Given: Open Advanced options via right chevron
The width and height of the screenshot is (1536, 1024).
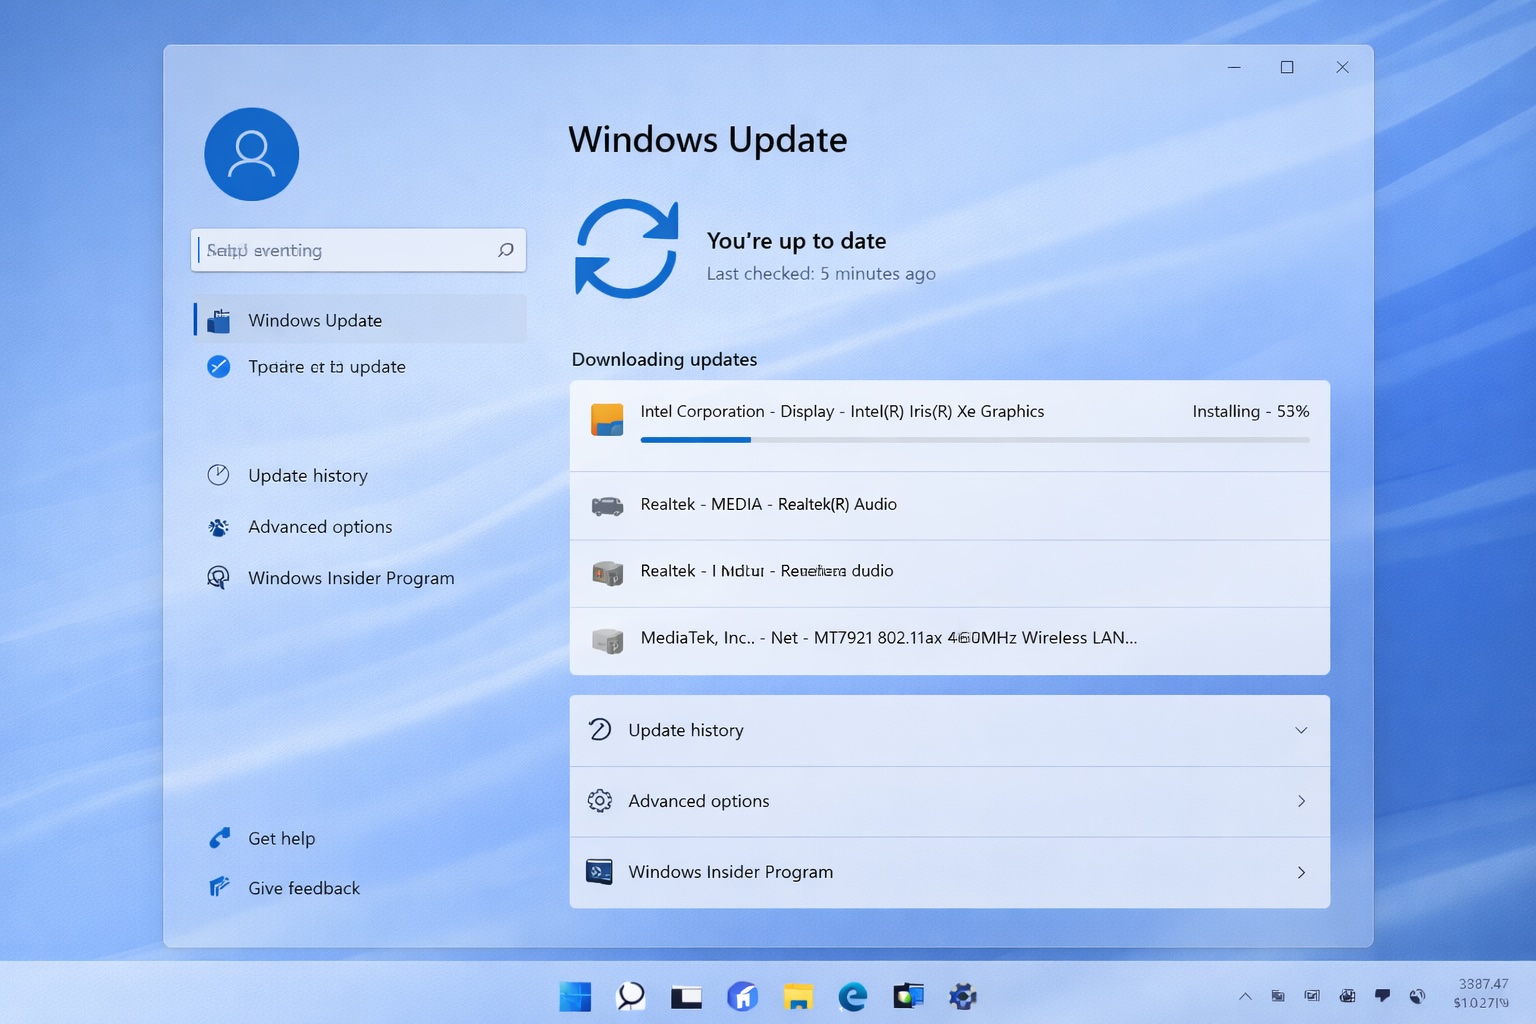Looking at the screenshot, I should 1301,801.
